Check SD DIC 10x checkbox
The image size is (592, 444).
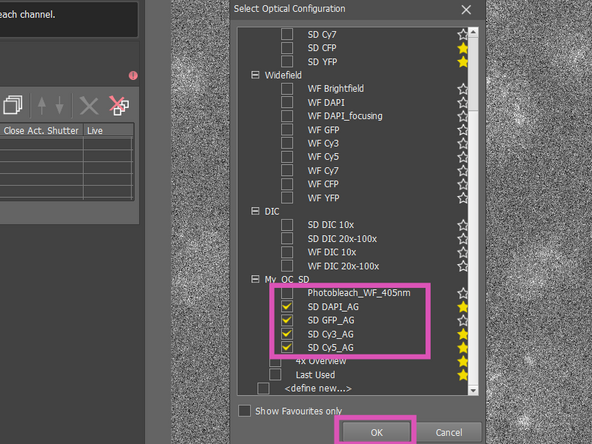point(287,225)
